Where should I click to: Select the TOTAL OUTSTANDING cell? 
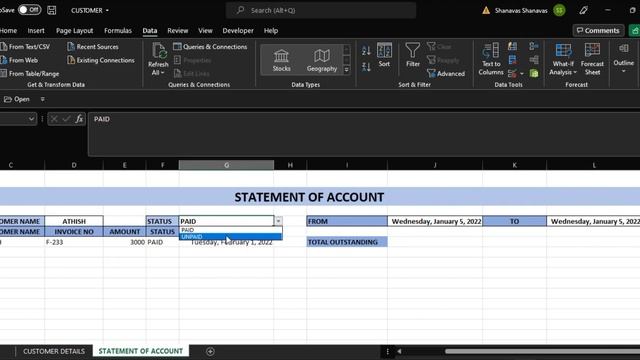pos(347,242)
